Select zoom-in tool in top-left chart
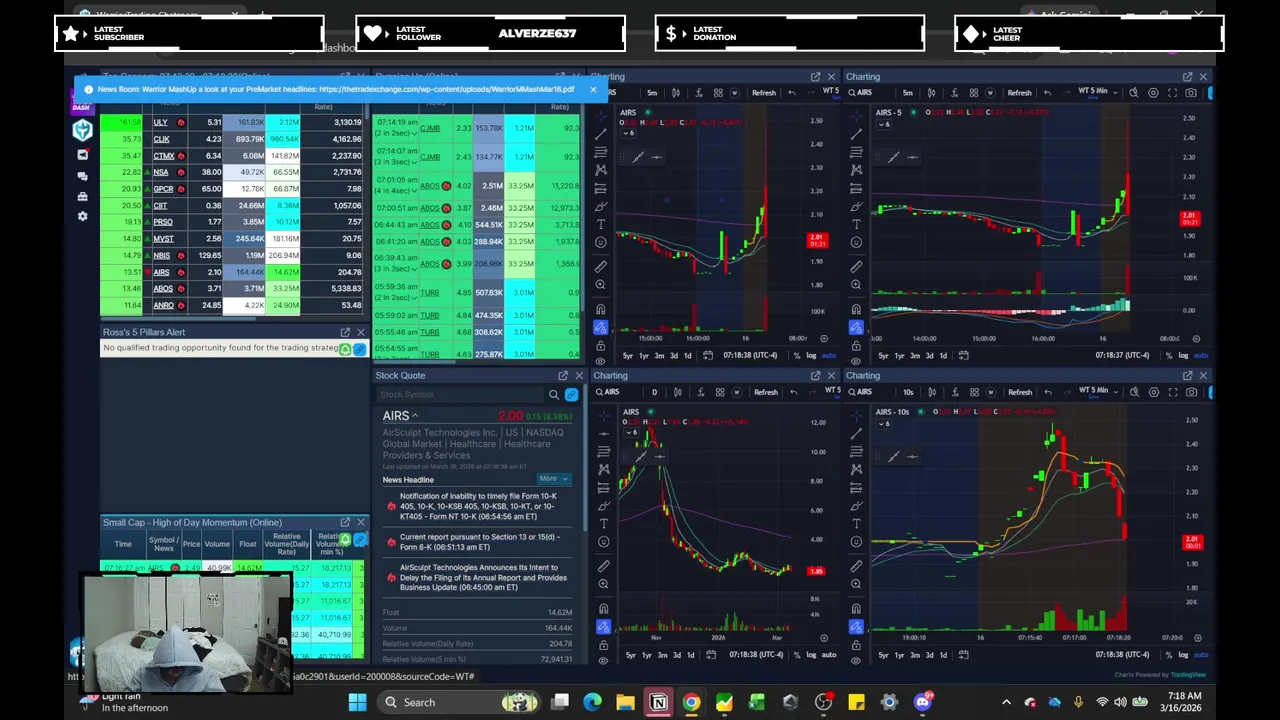 [x=601, y=285]
